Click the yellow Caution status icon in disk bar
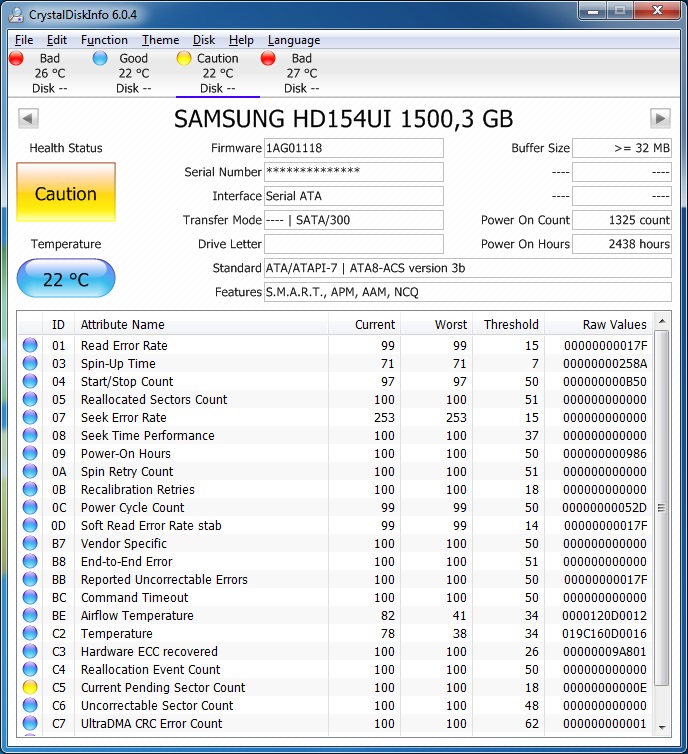This screenshot has height=754, width=688. coord(184,58)
